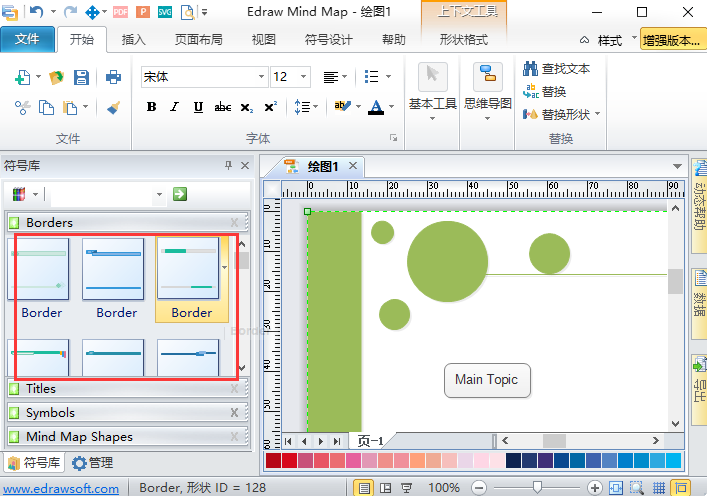Open the 页面布局 ribbon tab
The image size is (707, 496).
point(198,40)
